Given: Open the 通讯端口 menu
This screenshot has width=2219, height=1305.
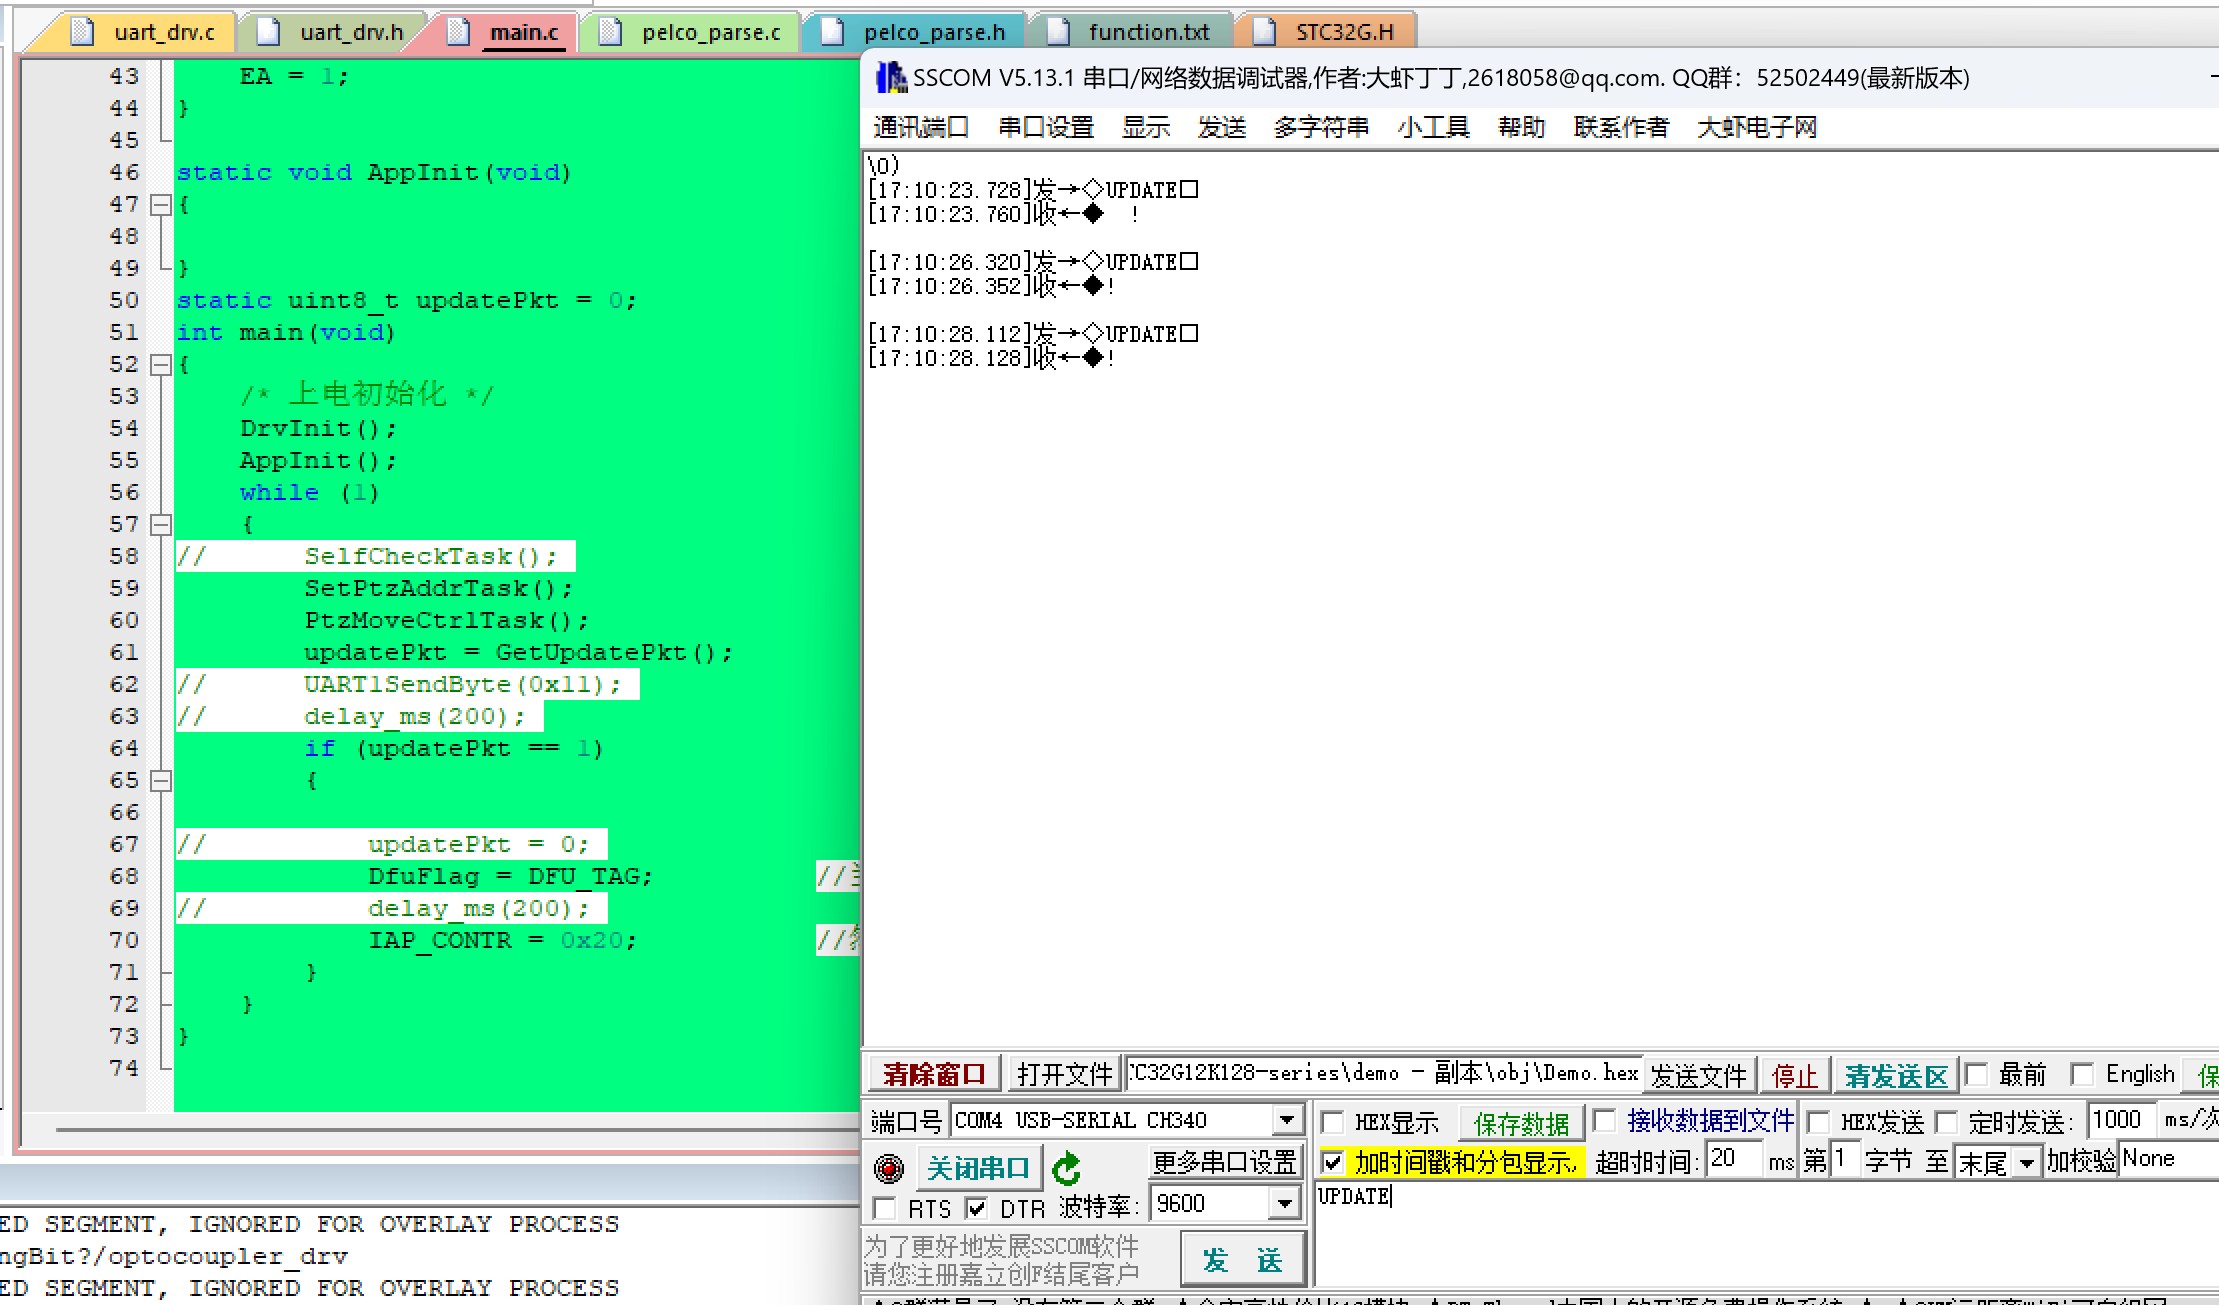Looking at the screenshot, I should (921, 127).
